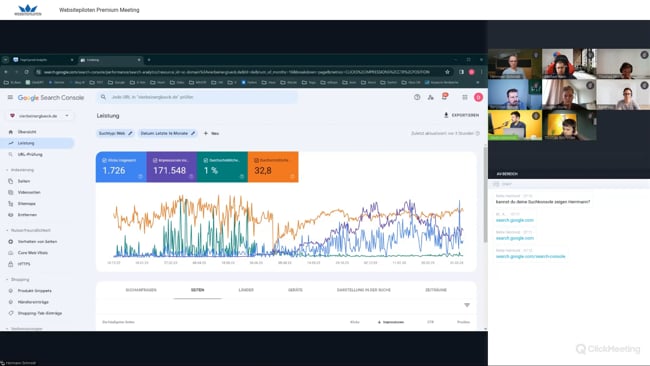Click the Google Search Console logo
650x366 pixels.
(51, 97)
